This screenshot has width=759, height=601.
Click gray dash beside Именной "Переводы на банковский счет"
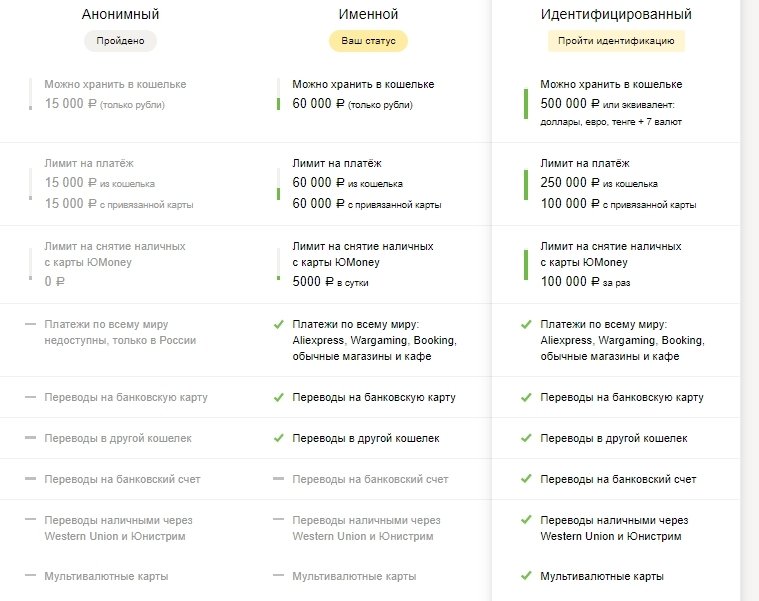point(278,479)
